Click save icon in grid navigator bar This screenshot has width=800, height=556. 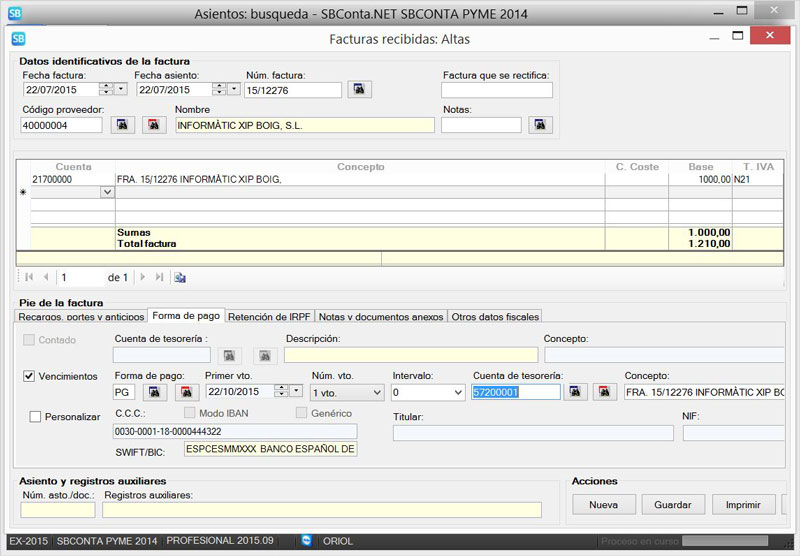[180, 277]
